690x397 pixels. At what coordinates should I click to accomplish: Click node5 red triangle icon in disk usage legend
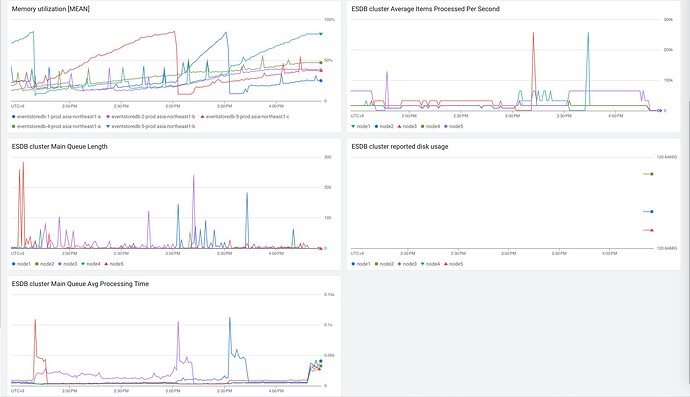coord(445,264)
